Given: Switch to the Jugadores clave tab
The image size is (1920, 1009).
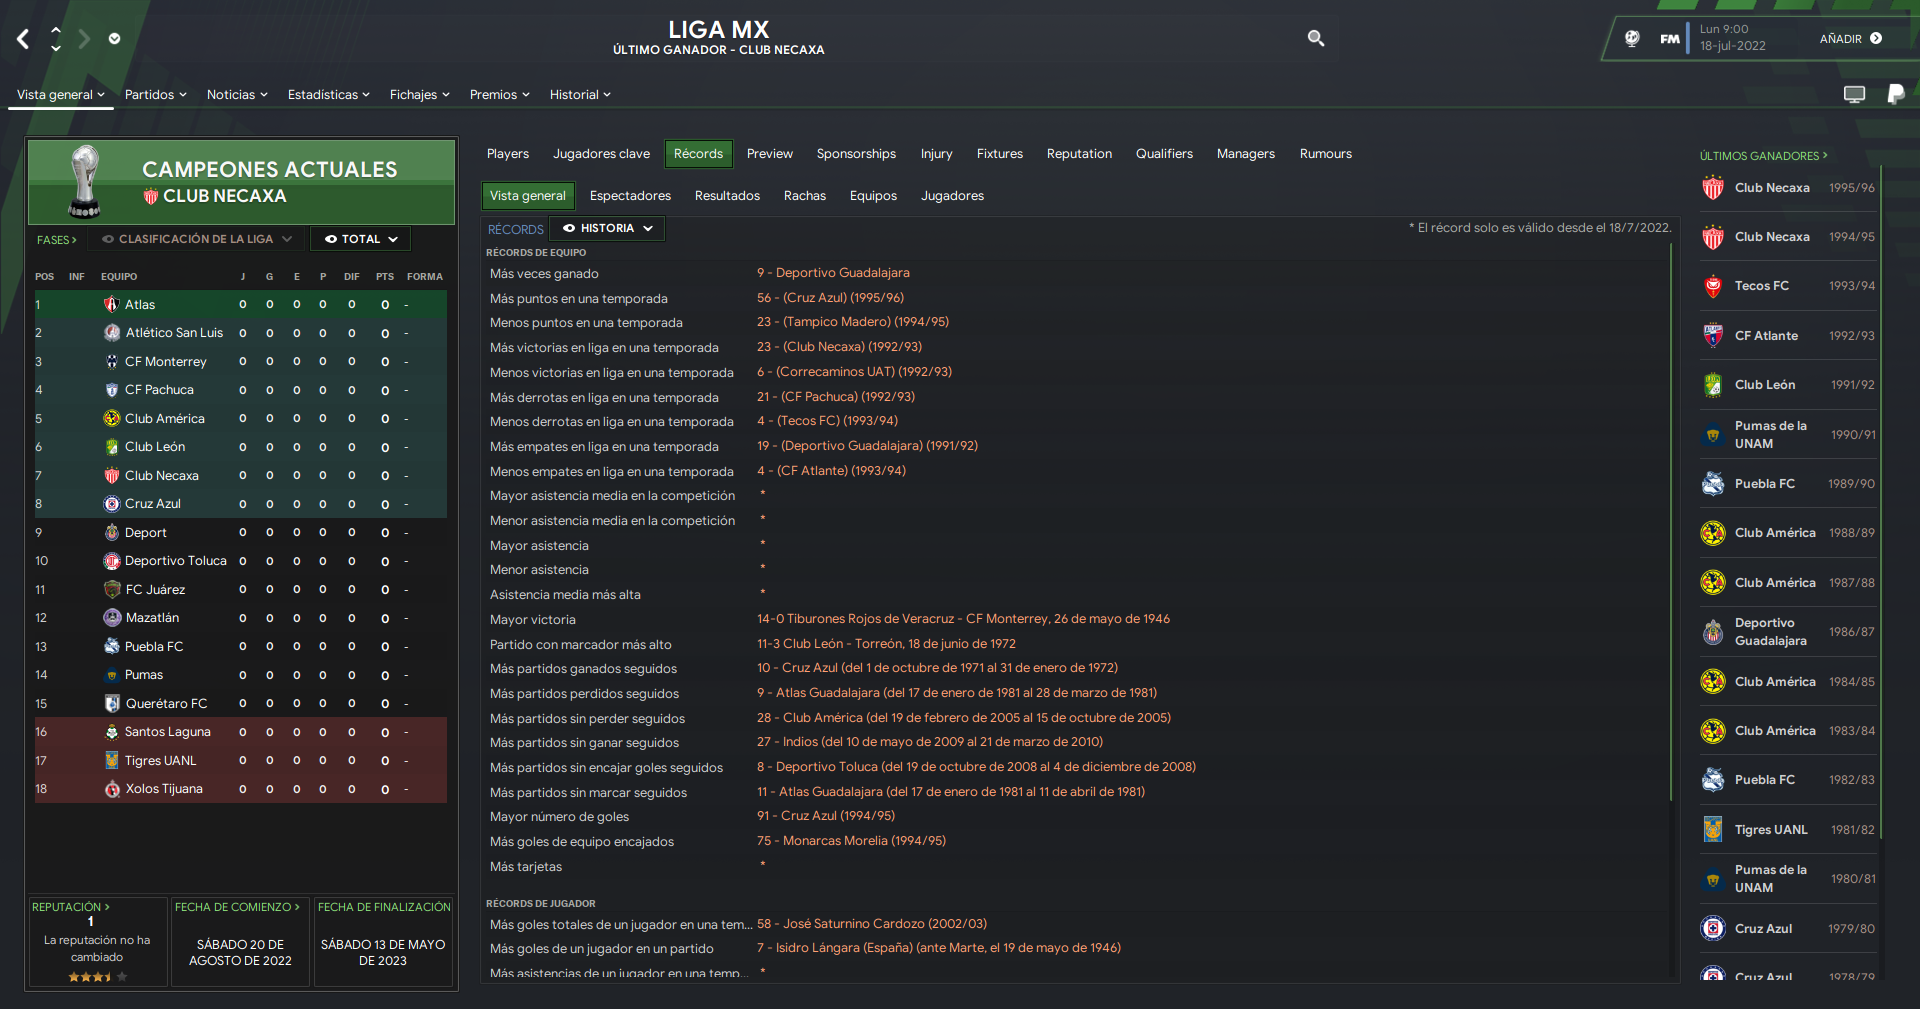Looking at the screenshot, I should 601,154.
